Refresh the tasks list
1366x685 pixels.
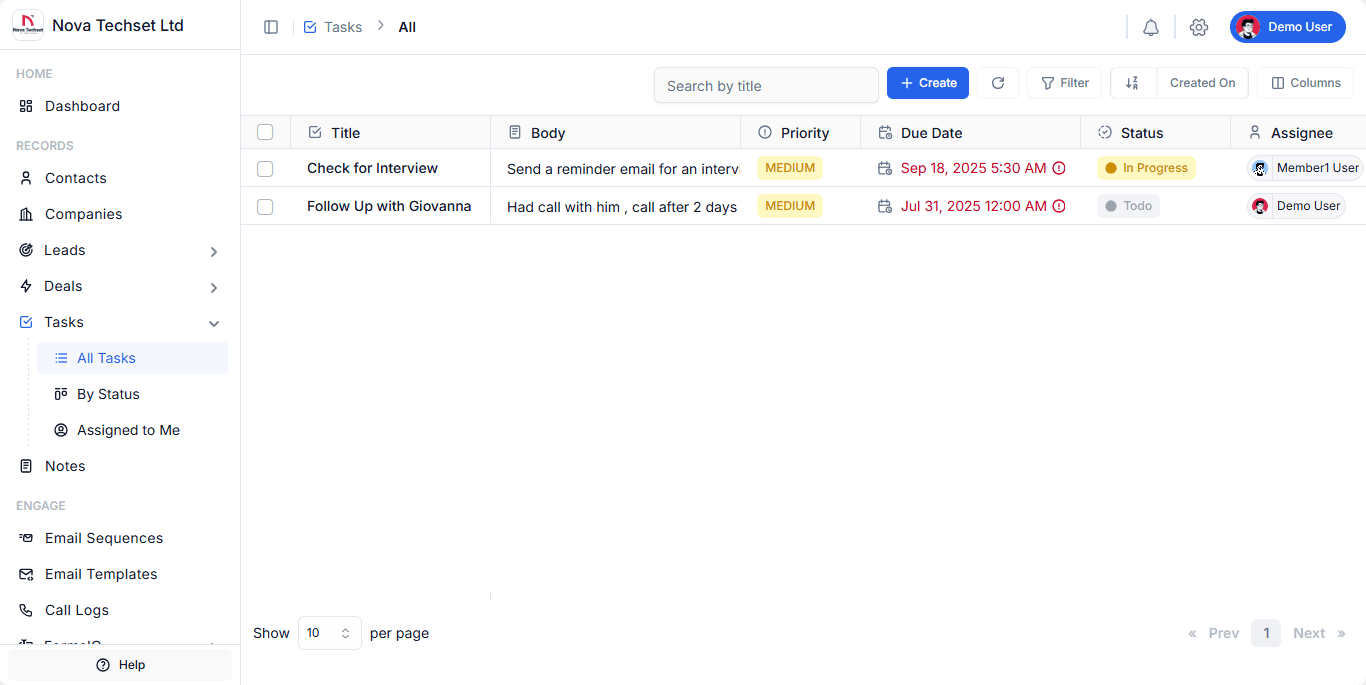pos(997,83)
